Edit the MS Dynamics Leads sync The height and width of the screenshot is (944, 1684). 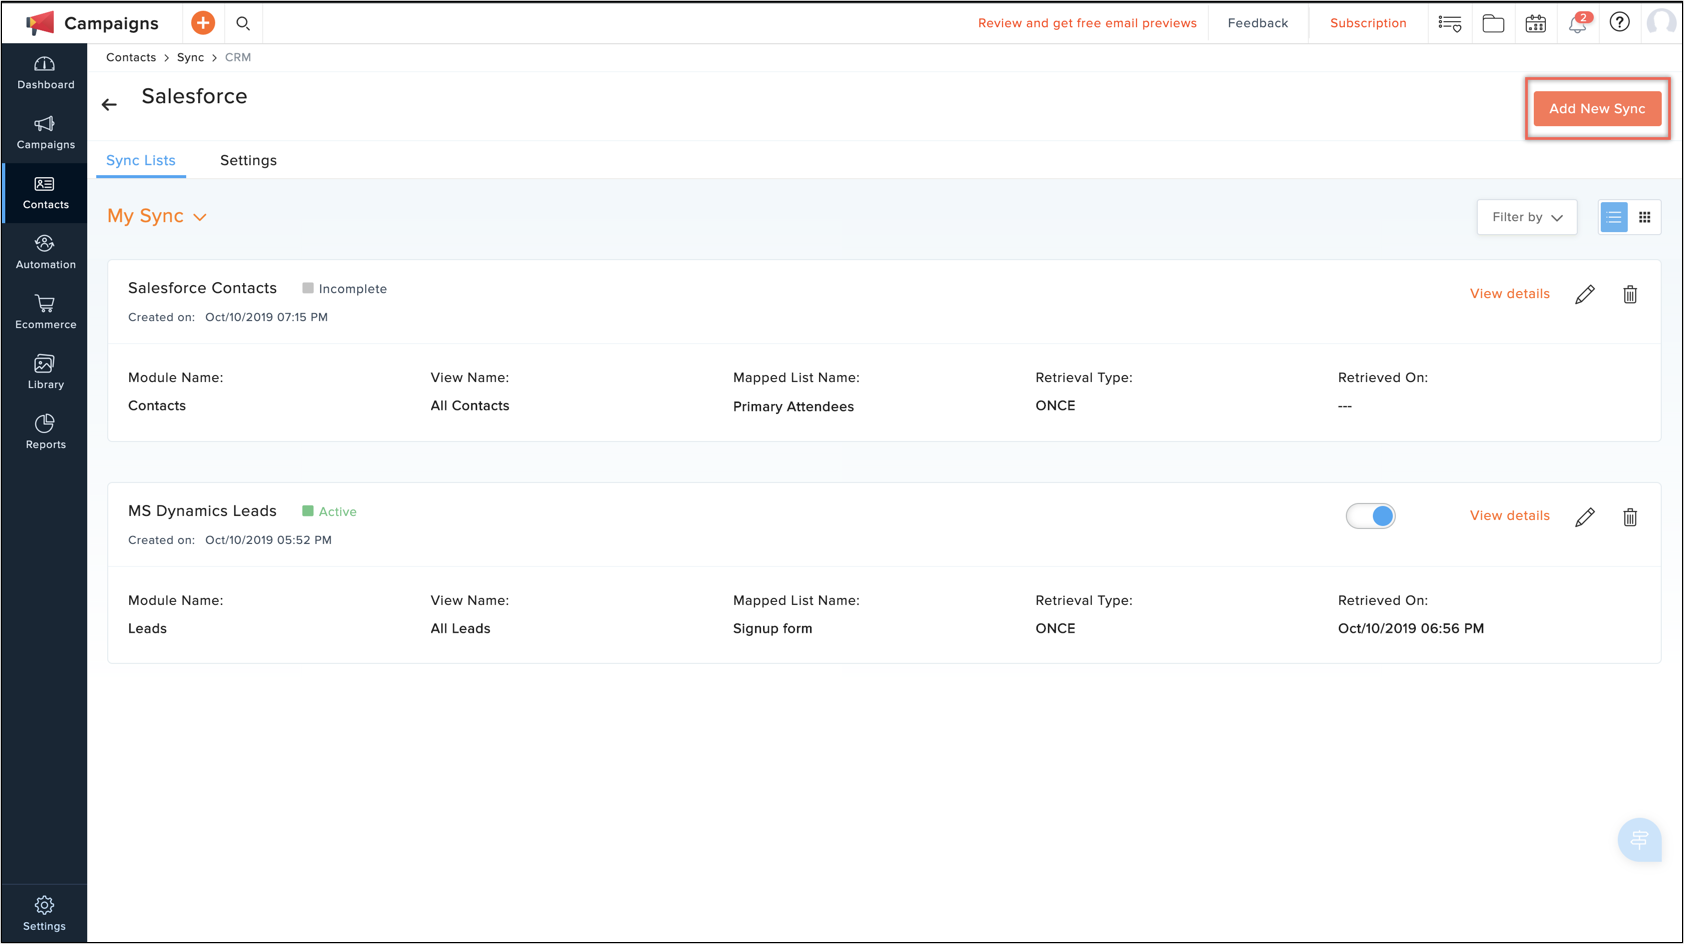(1585, 517)
